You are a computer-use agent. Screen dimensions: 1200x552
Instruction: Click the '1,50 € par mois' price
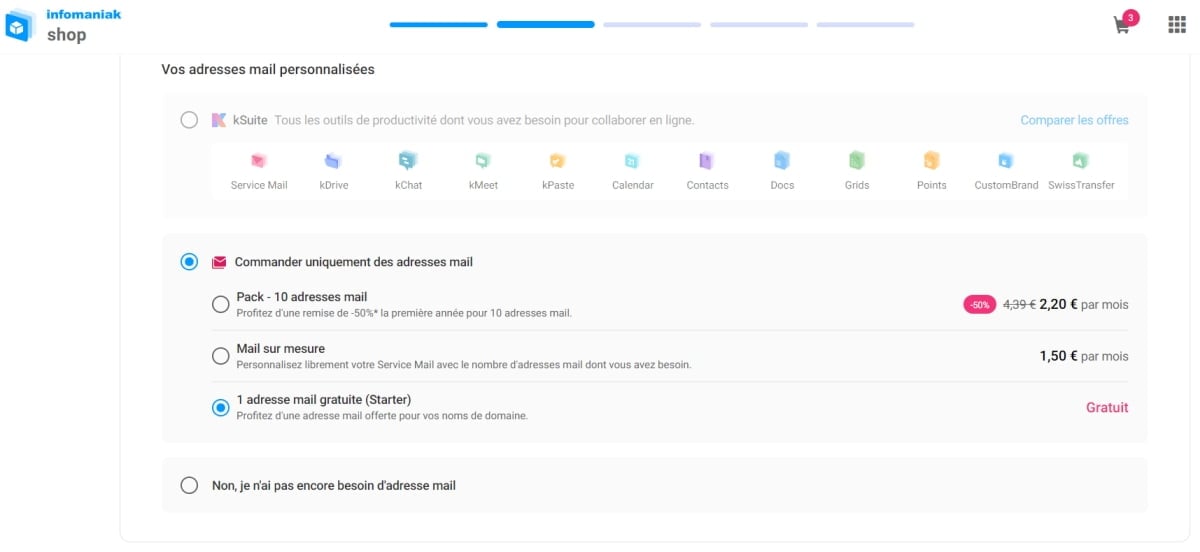pos(1084,356)
